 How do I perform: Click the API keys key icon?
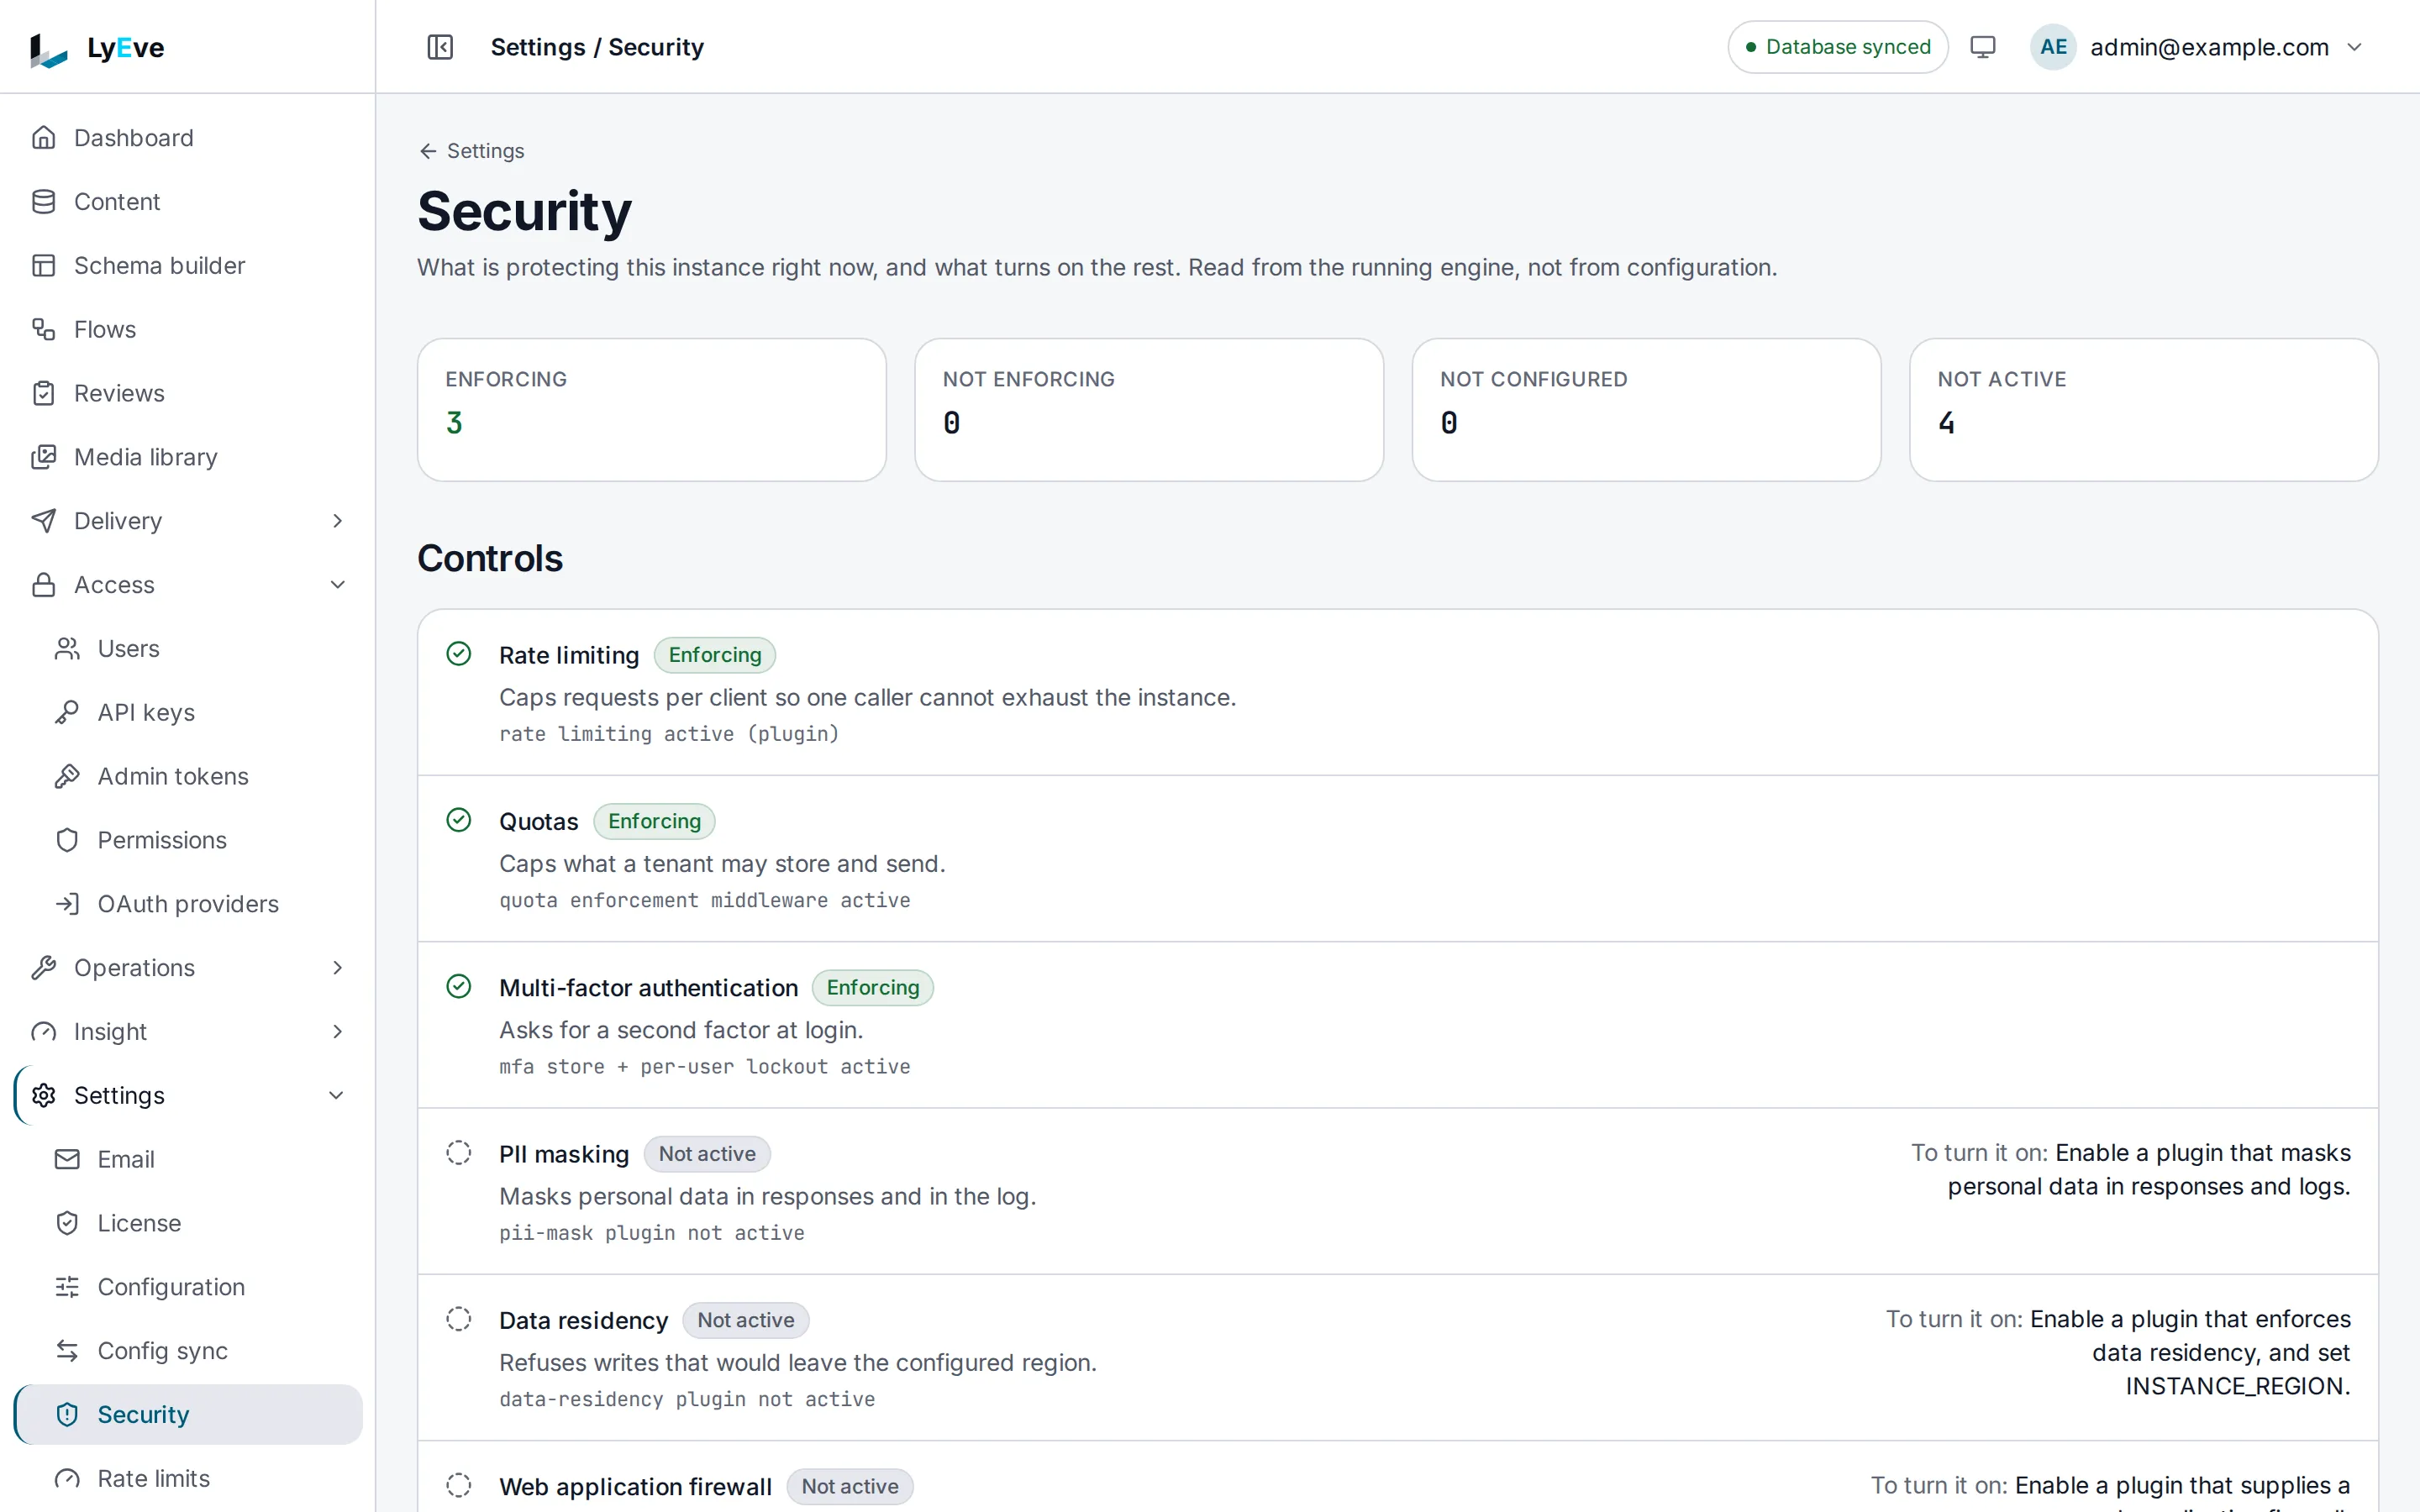67,712
